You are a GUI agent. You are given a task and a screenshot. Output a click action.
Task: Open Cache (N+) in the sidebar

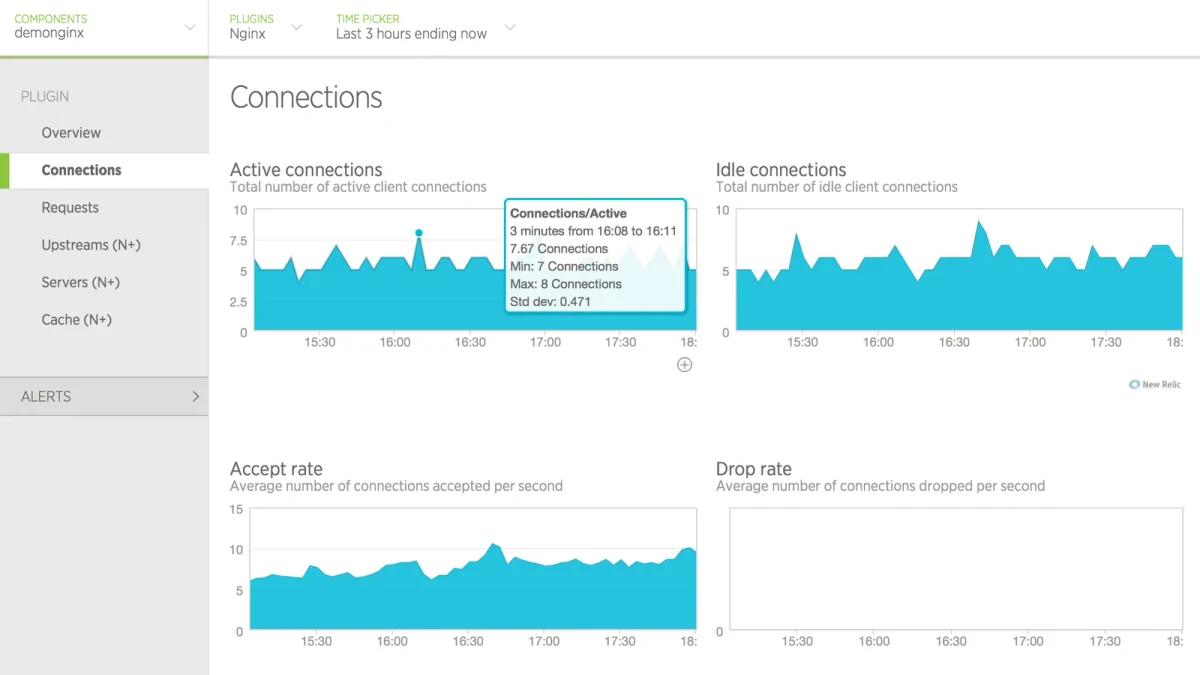click(76, 320)
